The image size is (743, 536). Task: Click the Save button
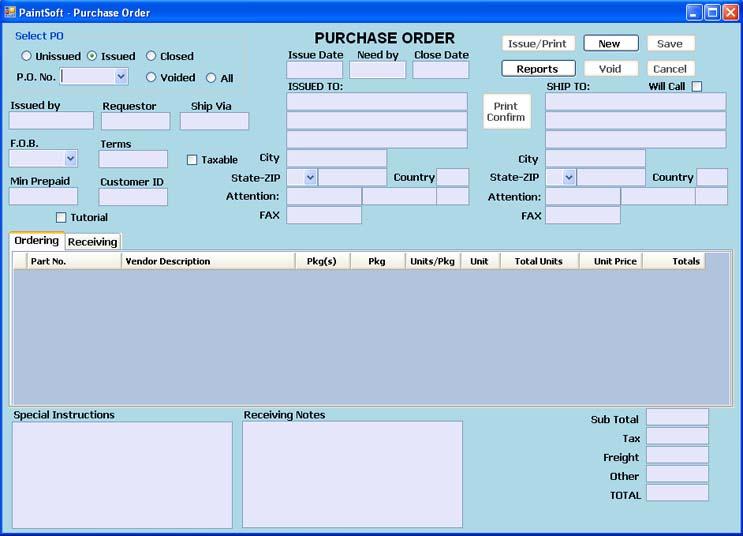tap(671, 44)
